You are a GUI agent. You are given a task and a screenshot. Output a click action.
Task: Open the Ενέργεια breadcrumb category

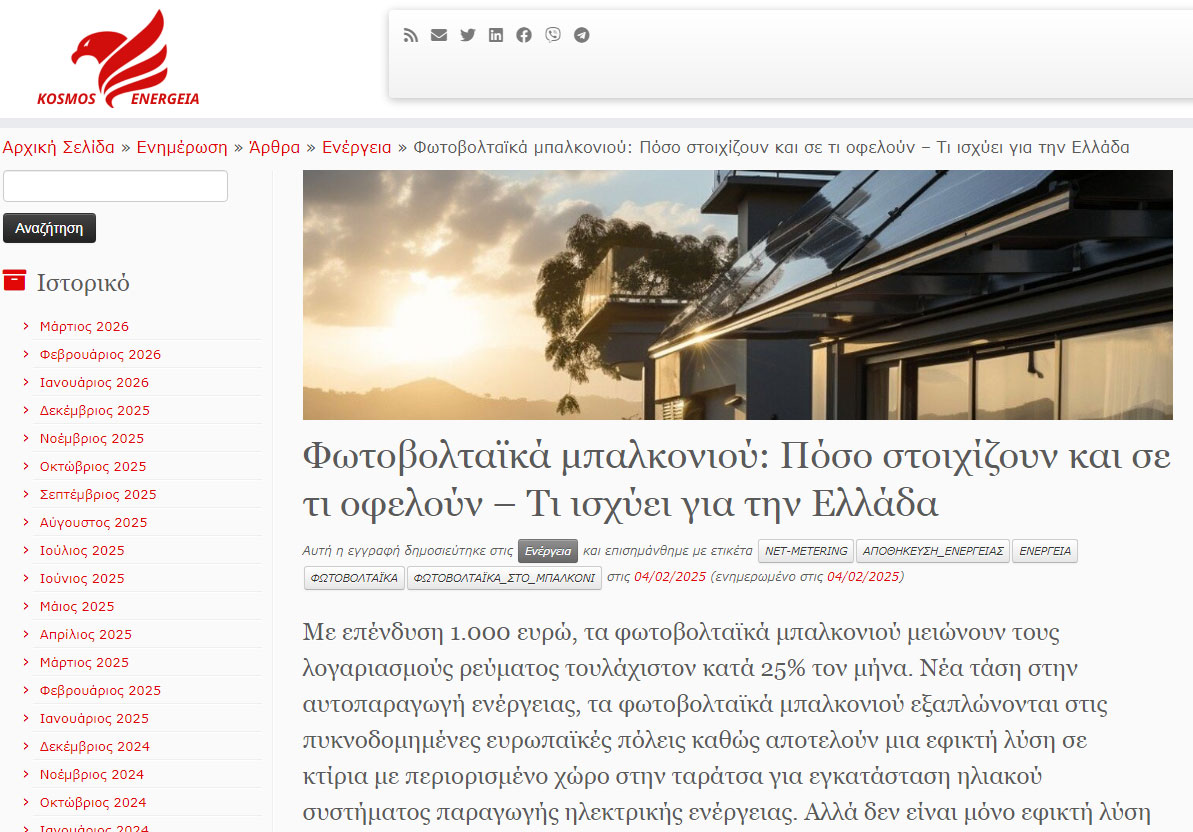tap(356, 147)
